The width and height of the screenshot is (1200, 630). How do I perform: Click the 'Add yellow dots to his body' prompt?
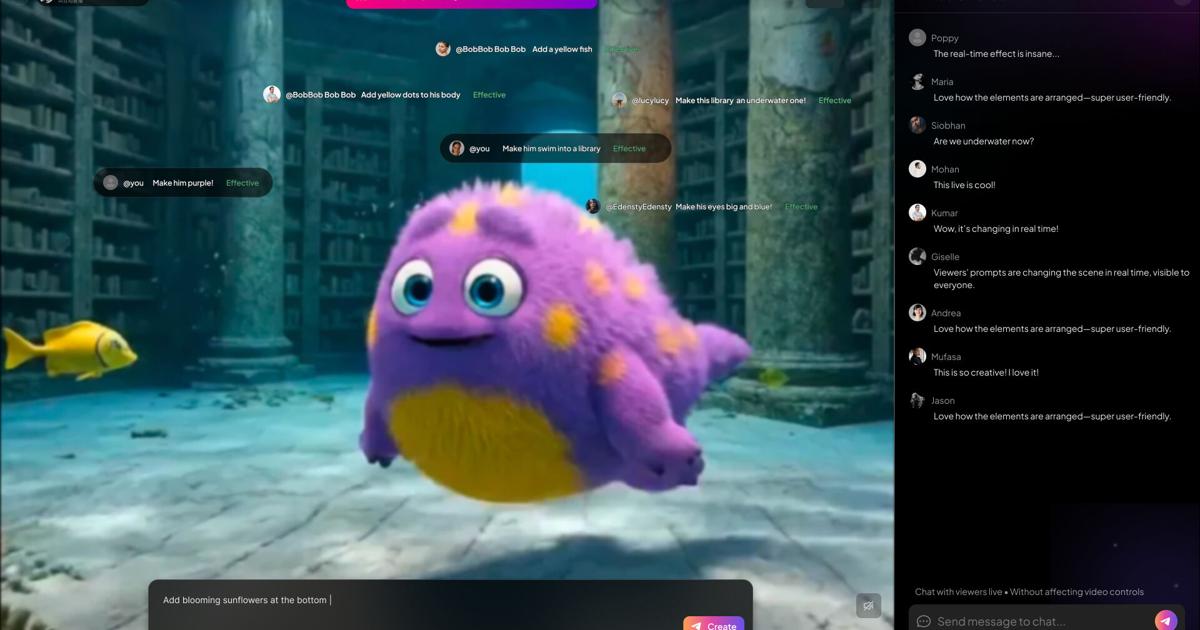click(x=410, y=95)
